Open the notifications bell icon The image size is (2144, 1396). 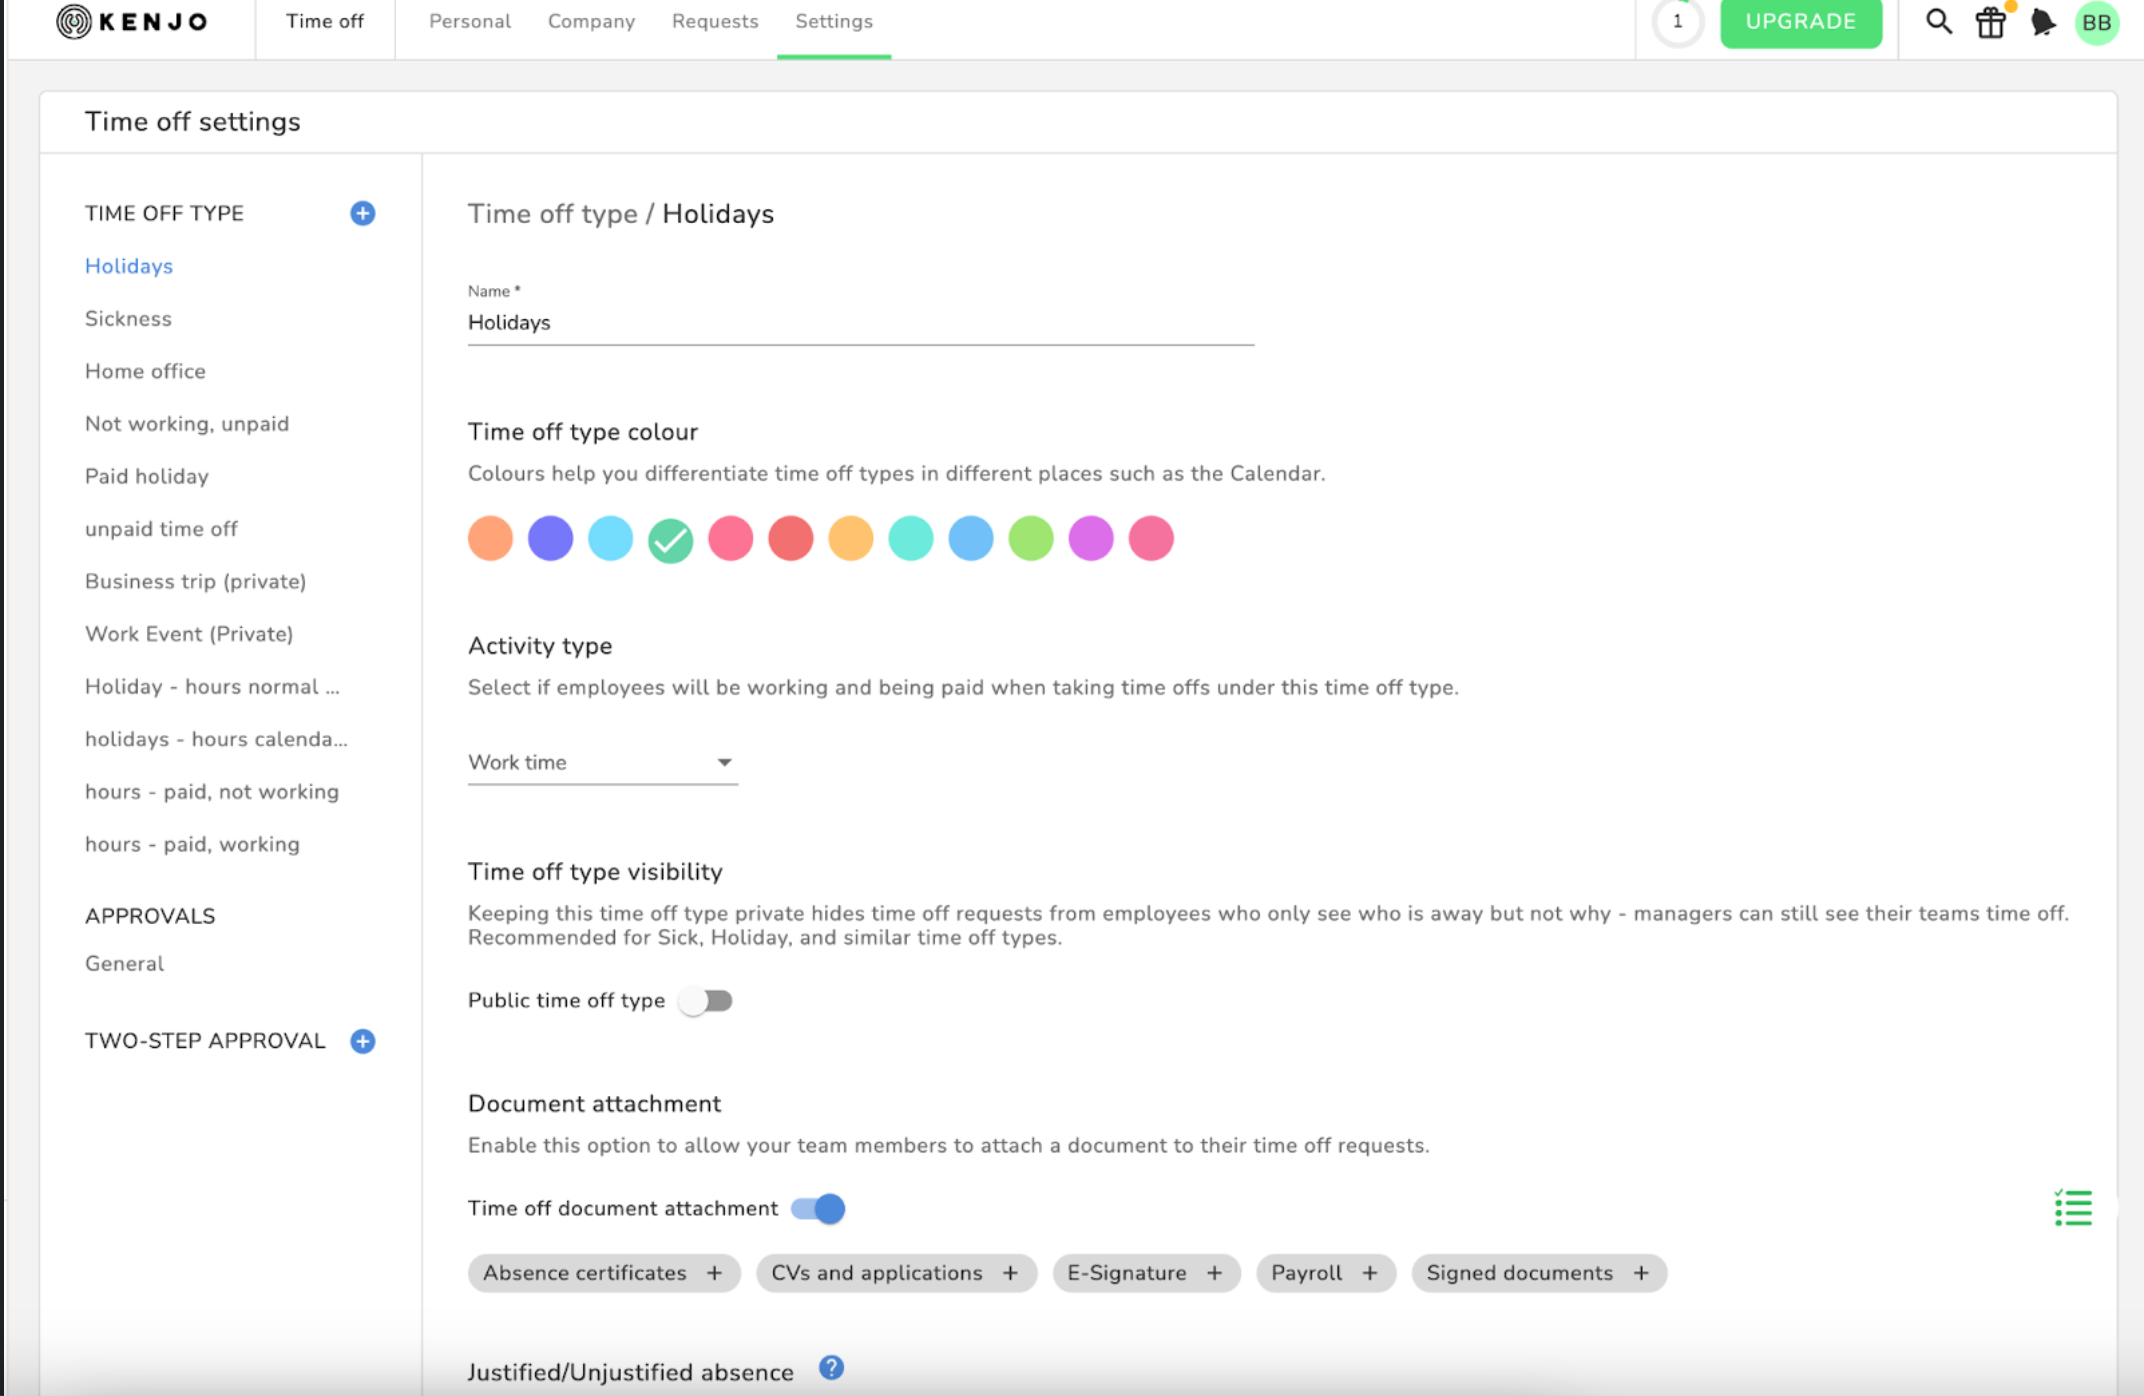[2042, 22]
